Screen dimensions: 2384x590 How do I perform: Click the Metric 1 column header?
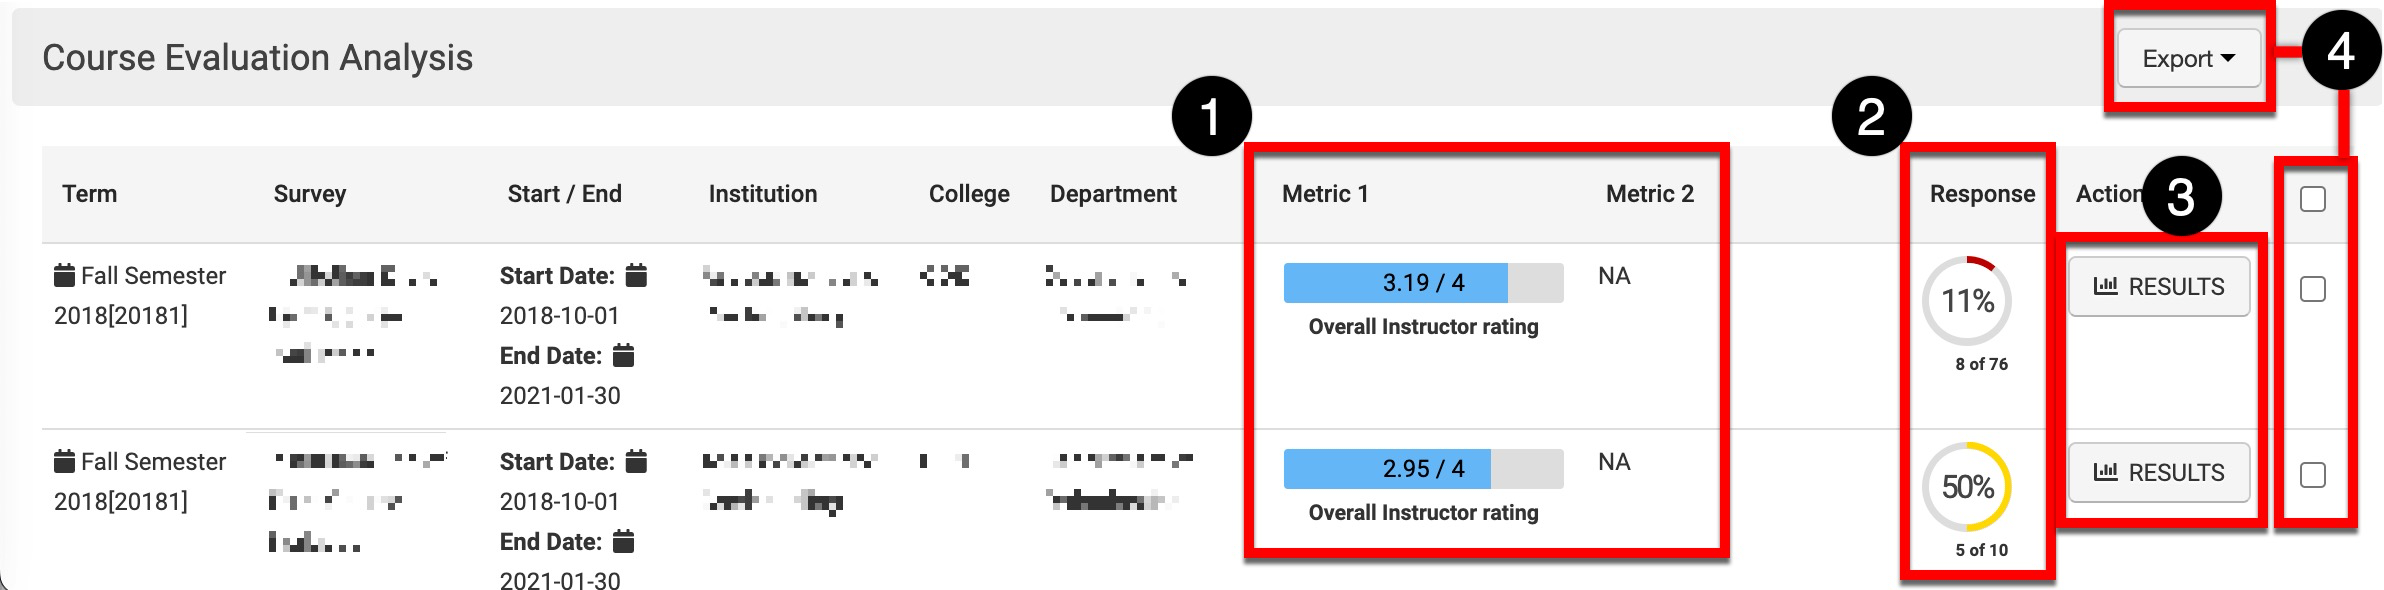tap(1325, 194)
